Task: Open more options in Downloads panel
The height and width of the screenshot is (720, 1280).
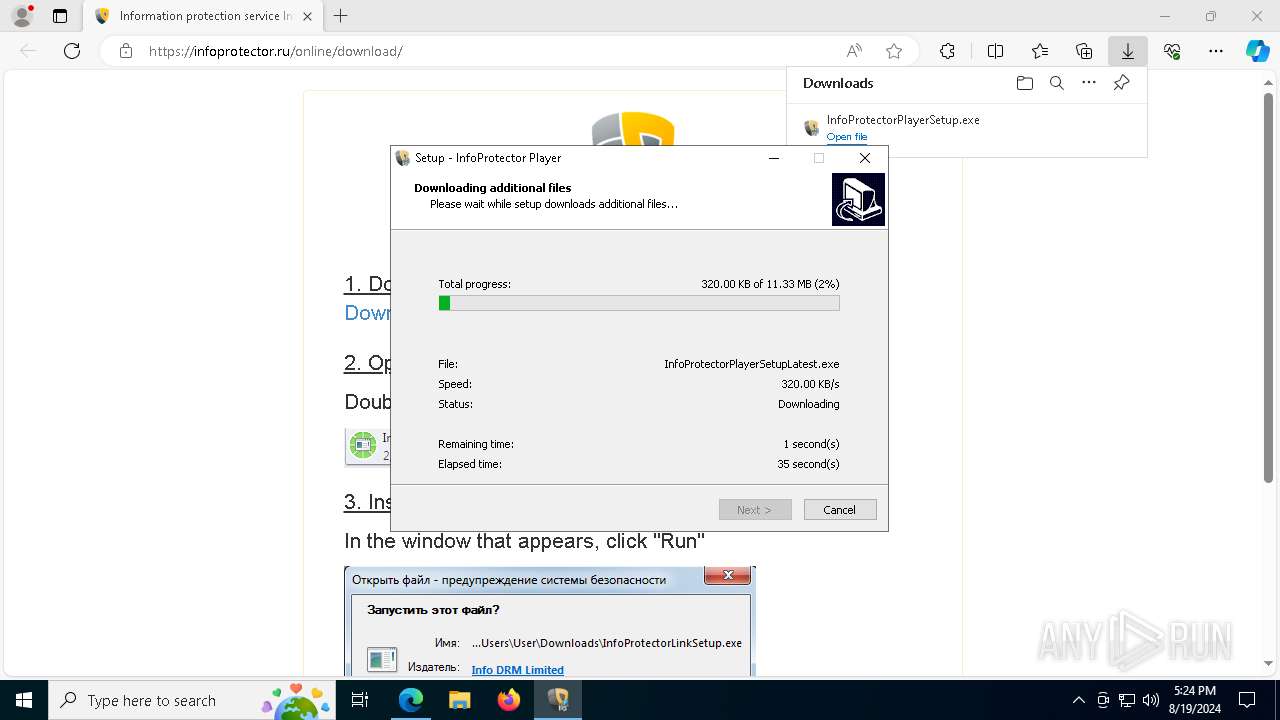Action: click(1089, 83)
